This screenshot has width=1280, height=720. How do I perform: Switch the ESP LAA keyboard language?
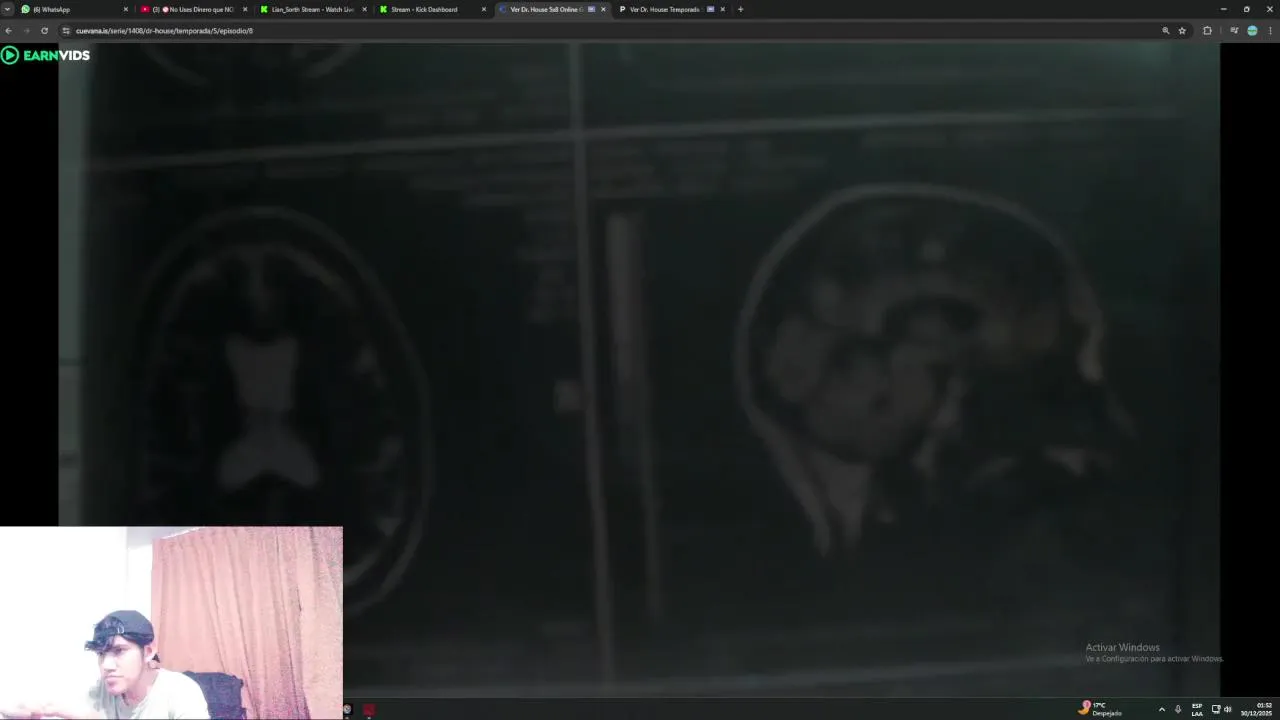click(1197, 709)
